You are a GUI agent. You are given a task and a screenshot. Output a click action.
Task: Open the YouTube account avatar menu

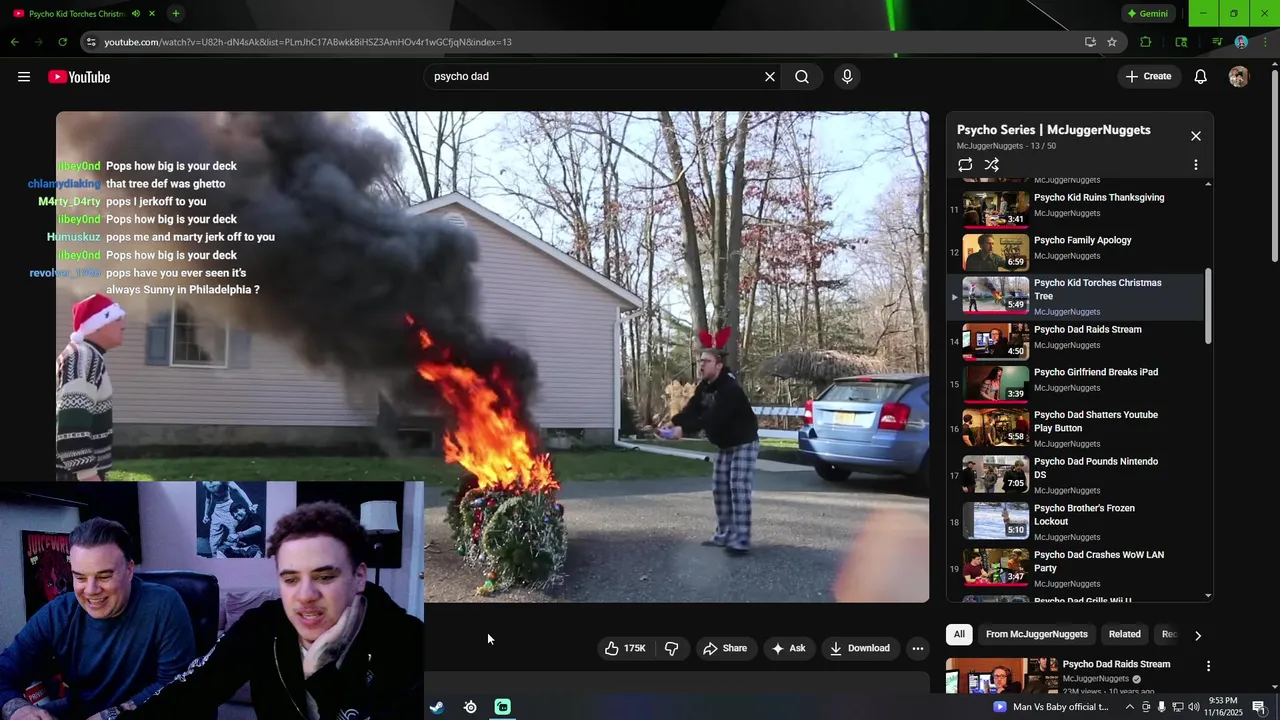(x=1239, y=77)
